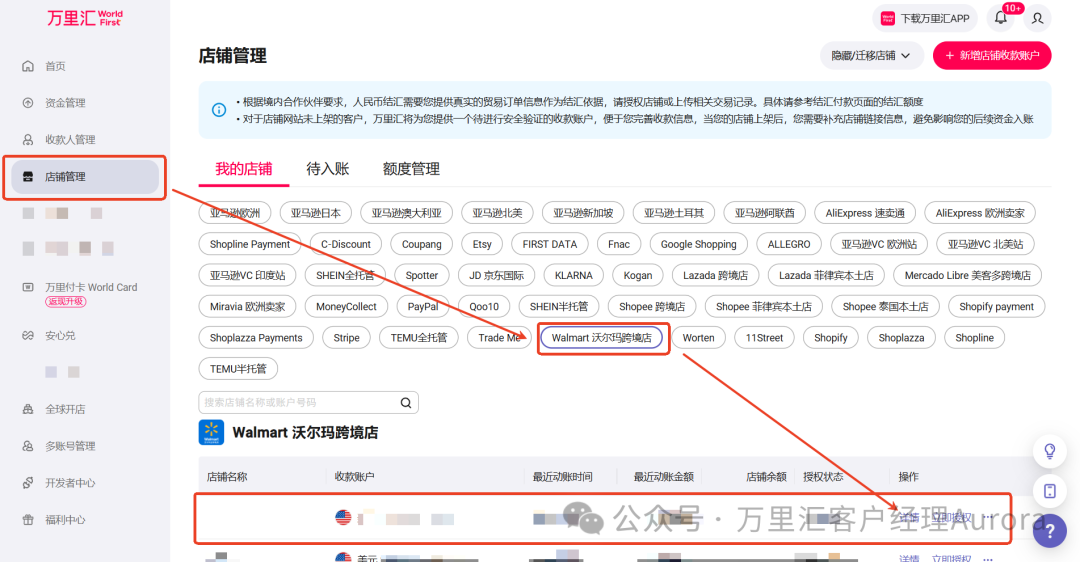Click the store name search field

point(308,403)
